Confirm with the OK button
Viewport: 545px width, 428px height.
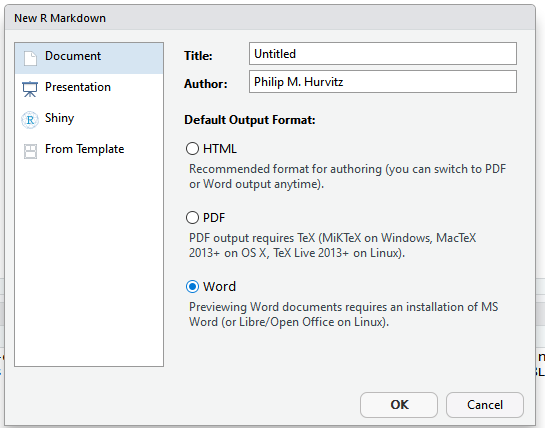(x=399, y=405)
